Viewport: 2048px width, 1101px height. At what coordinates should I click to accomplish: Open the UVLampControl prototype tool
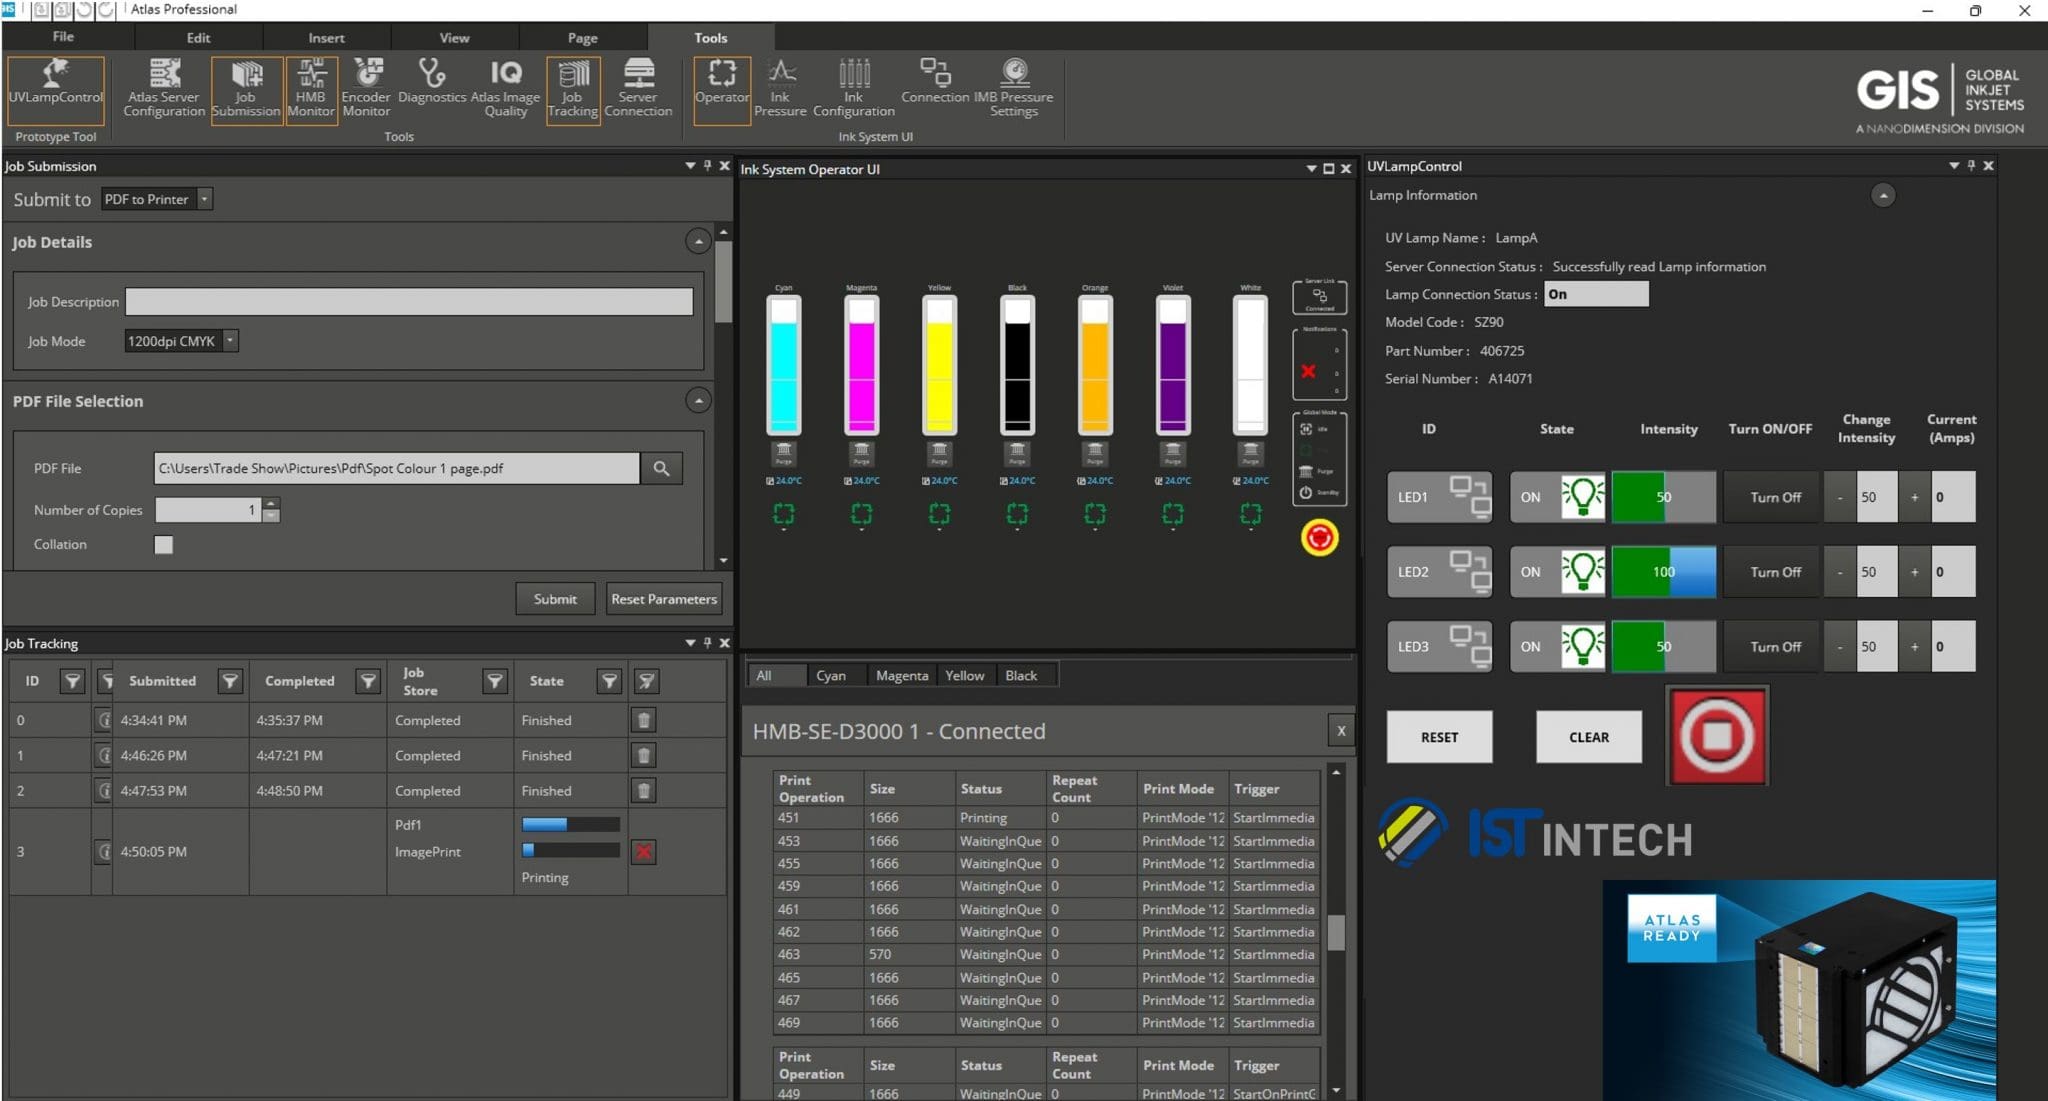point(55,90)
